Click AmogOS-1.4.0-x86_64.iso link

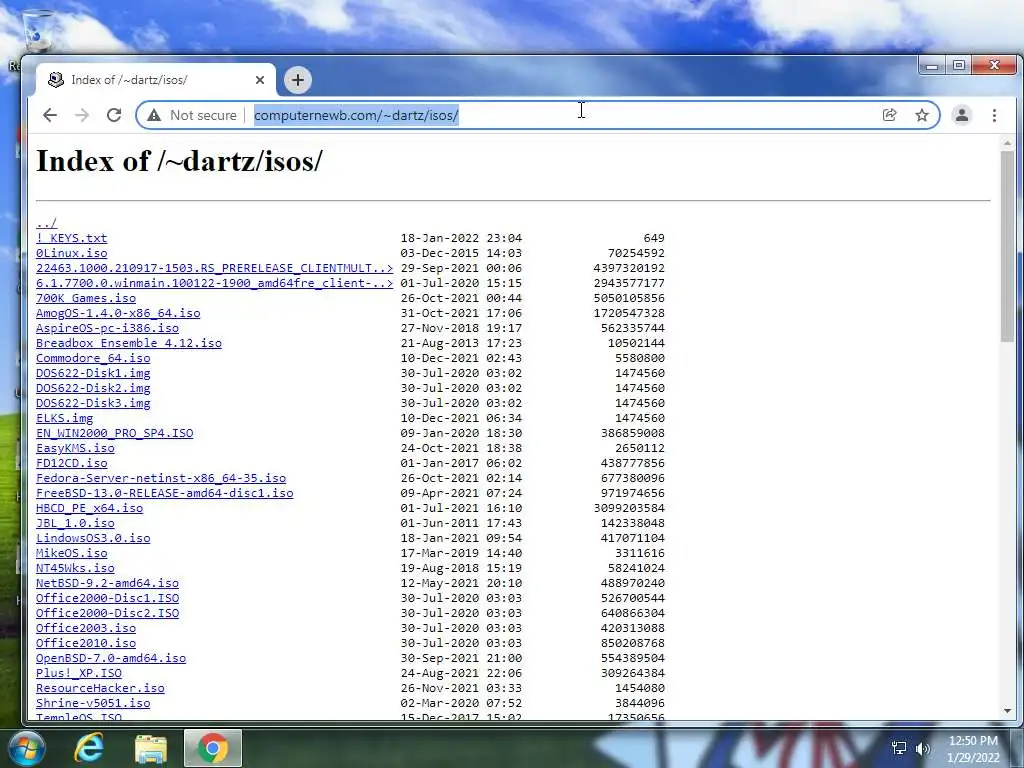(118, 313)
